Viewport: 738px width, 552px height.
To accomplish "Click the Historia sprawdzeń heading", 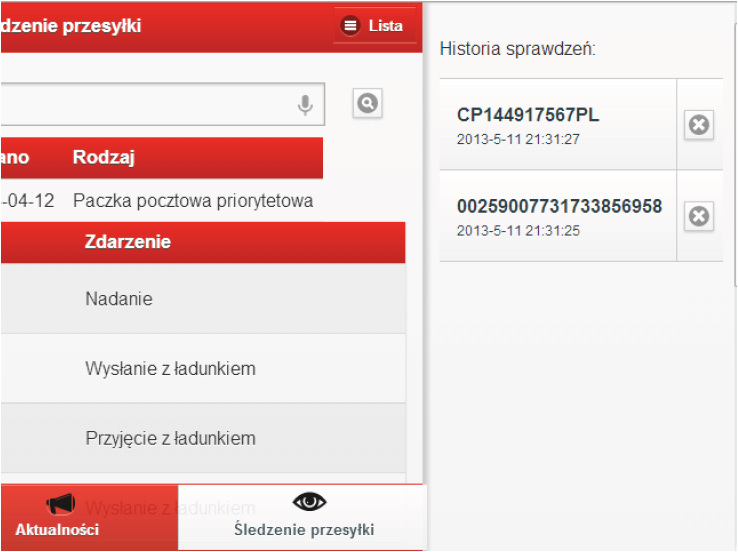I will pos(518,49).
